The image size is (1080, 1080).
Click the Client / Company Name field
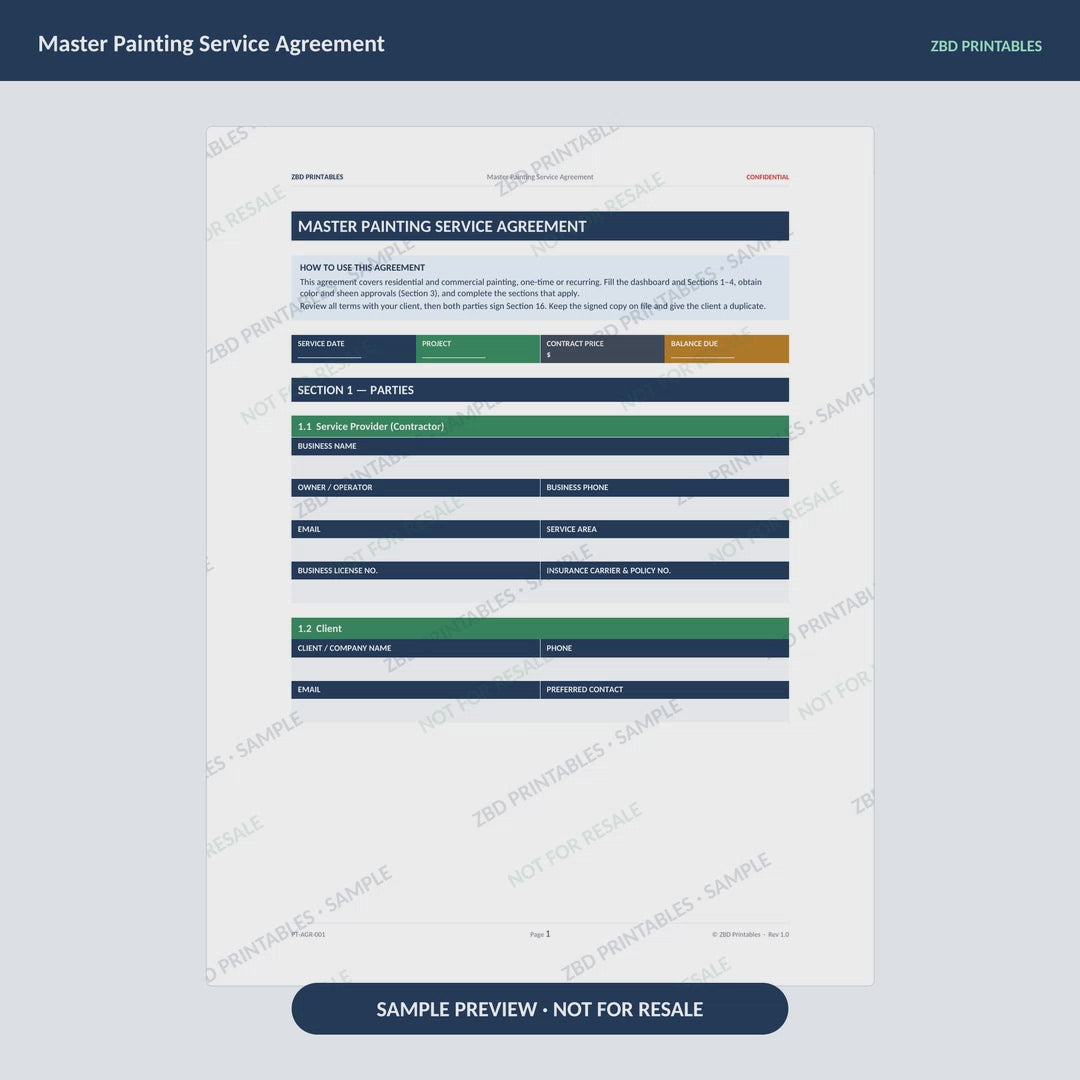(x=415, y=669)
